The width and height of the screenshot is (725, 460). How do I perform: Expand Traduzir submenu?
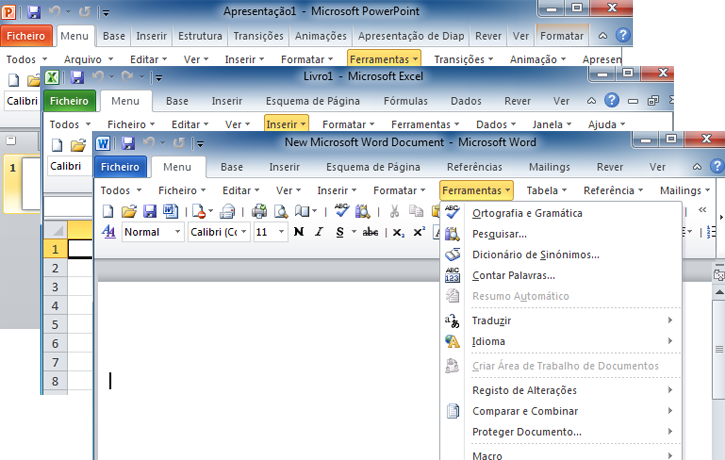[561, 320]
